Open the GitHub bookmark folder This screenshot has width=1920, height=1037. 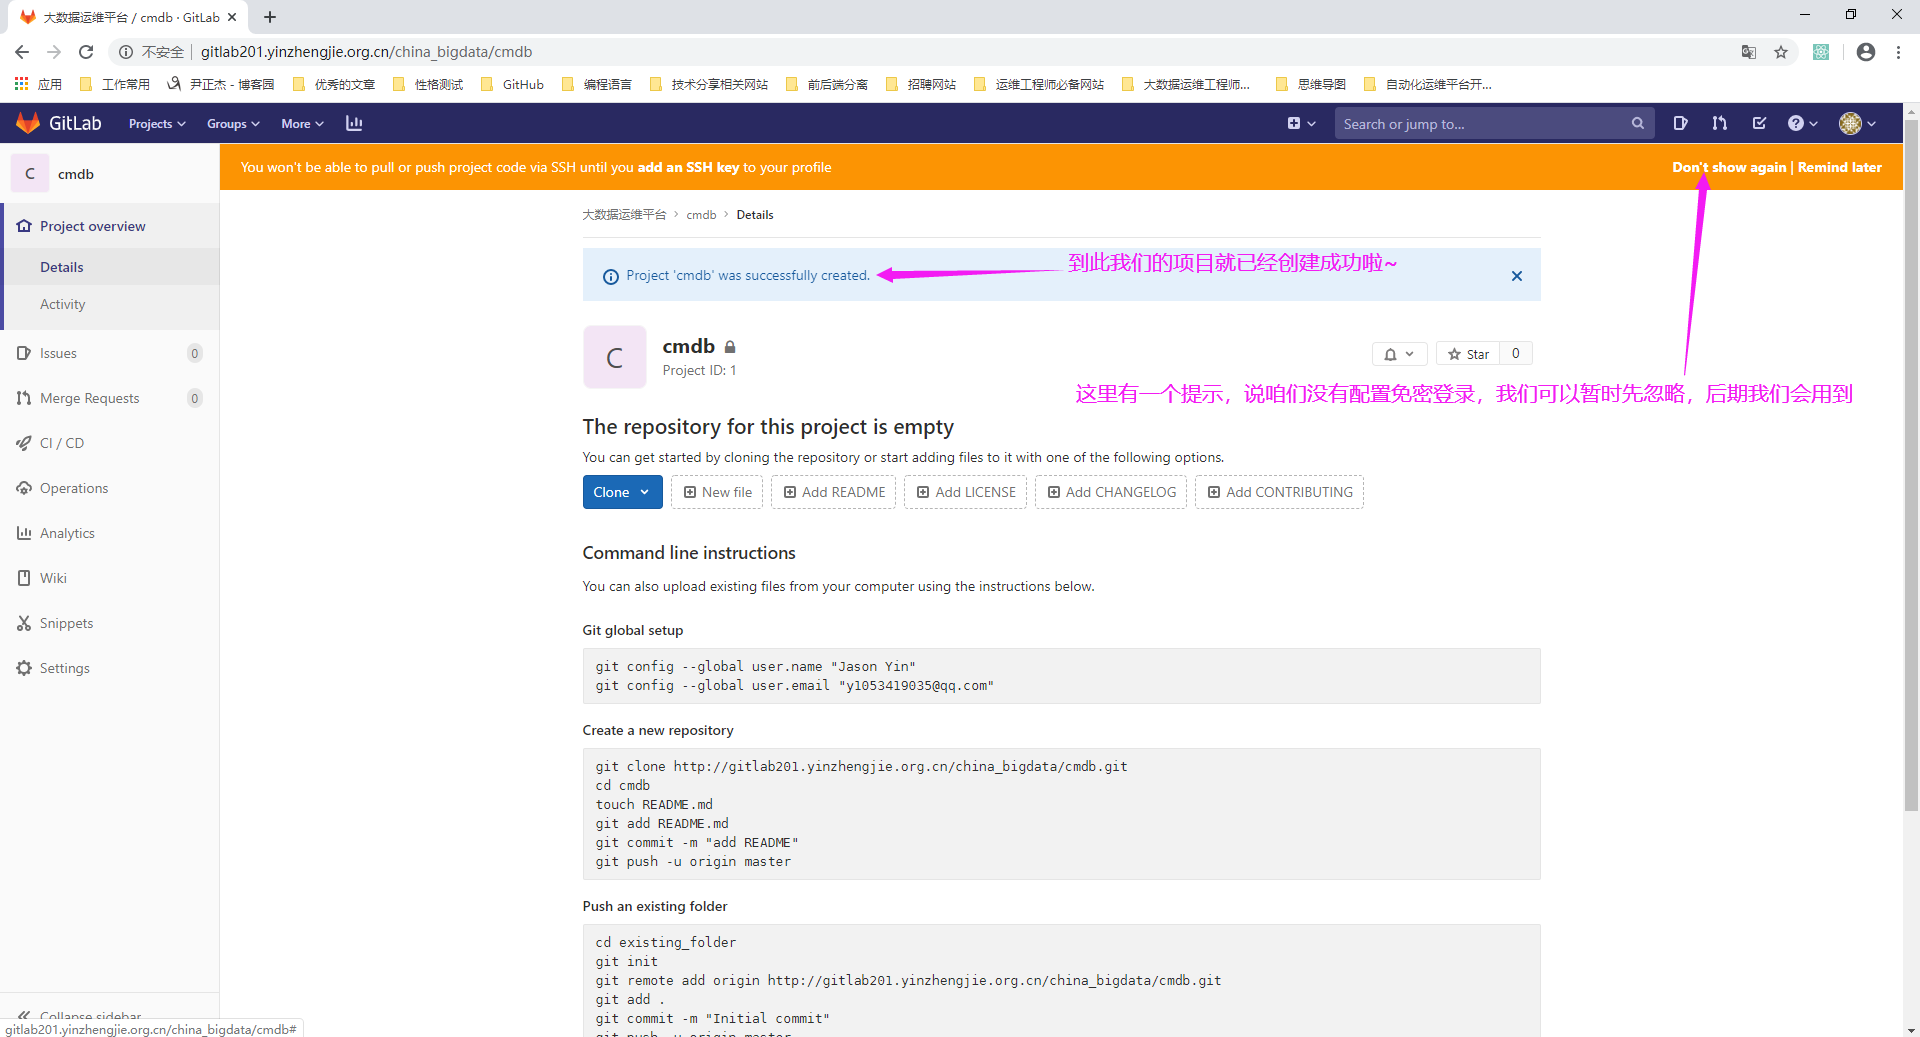pyautogui.click(x=512, y=84)
